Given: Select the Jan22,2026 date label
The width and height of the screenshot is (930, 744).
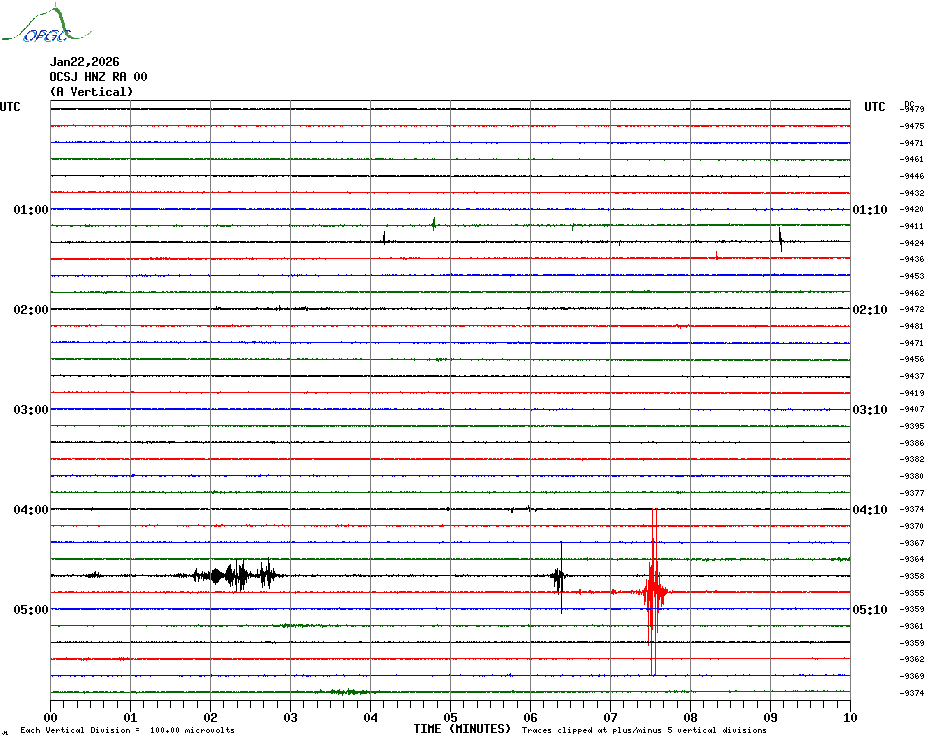Looking at the screenshot, I should point(84,62).
